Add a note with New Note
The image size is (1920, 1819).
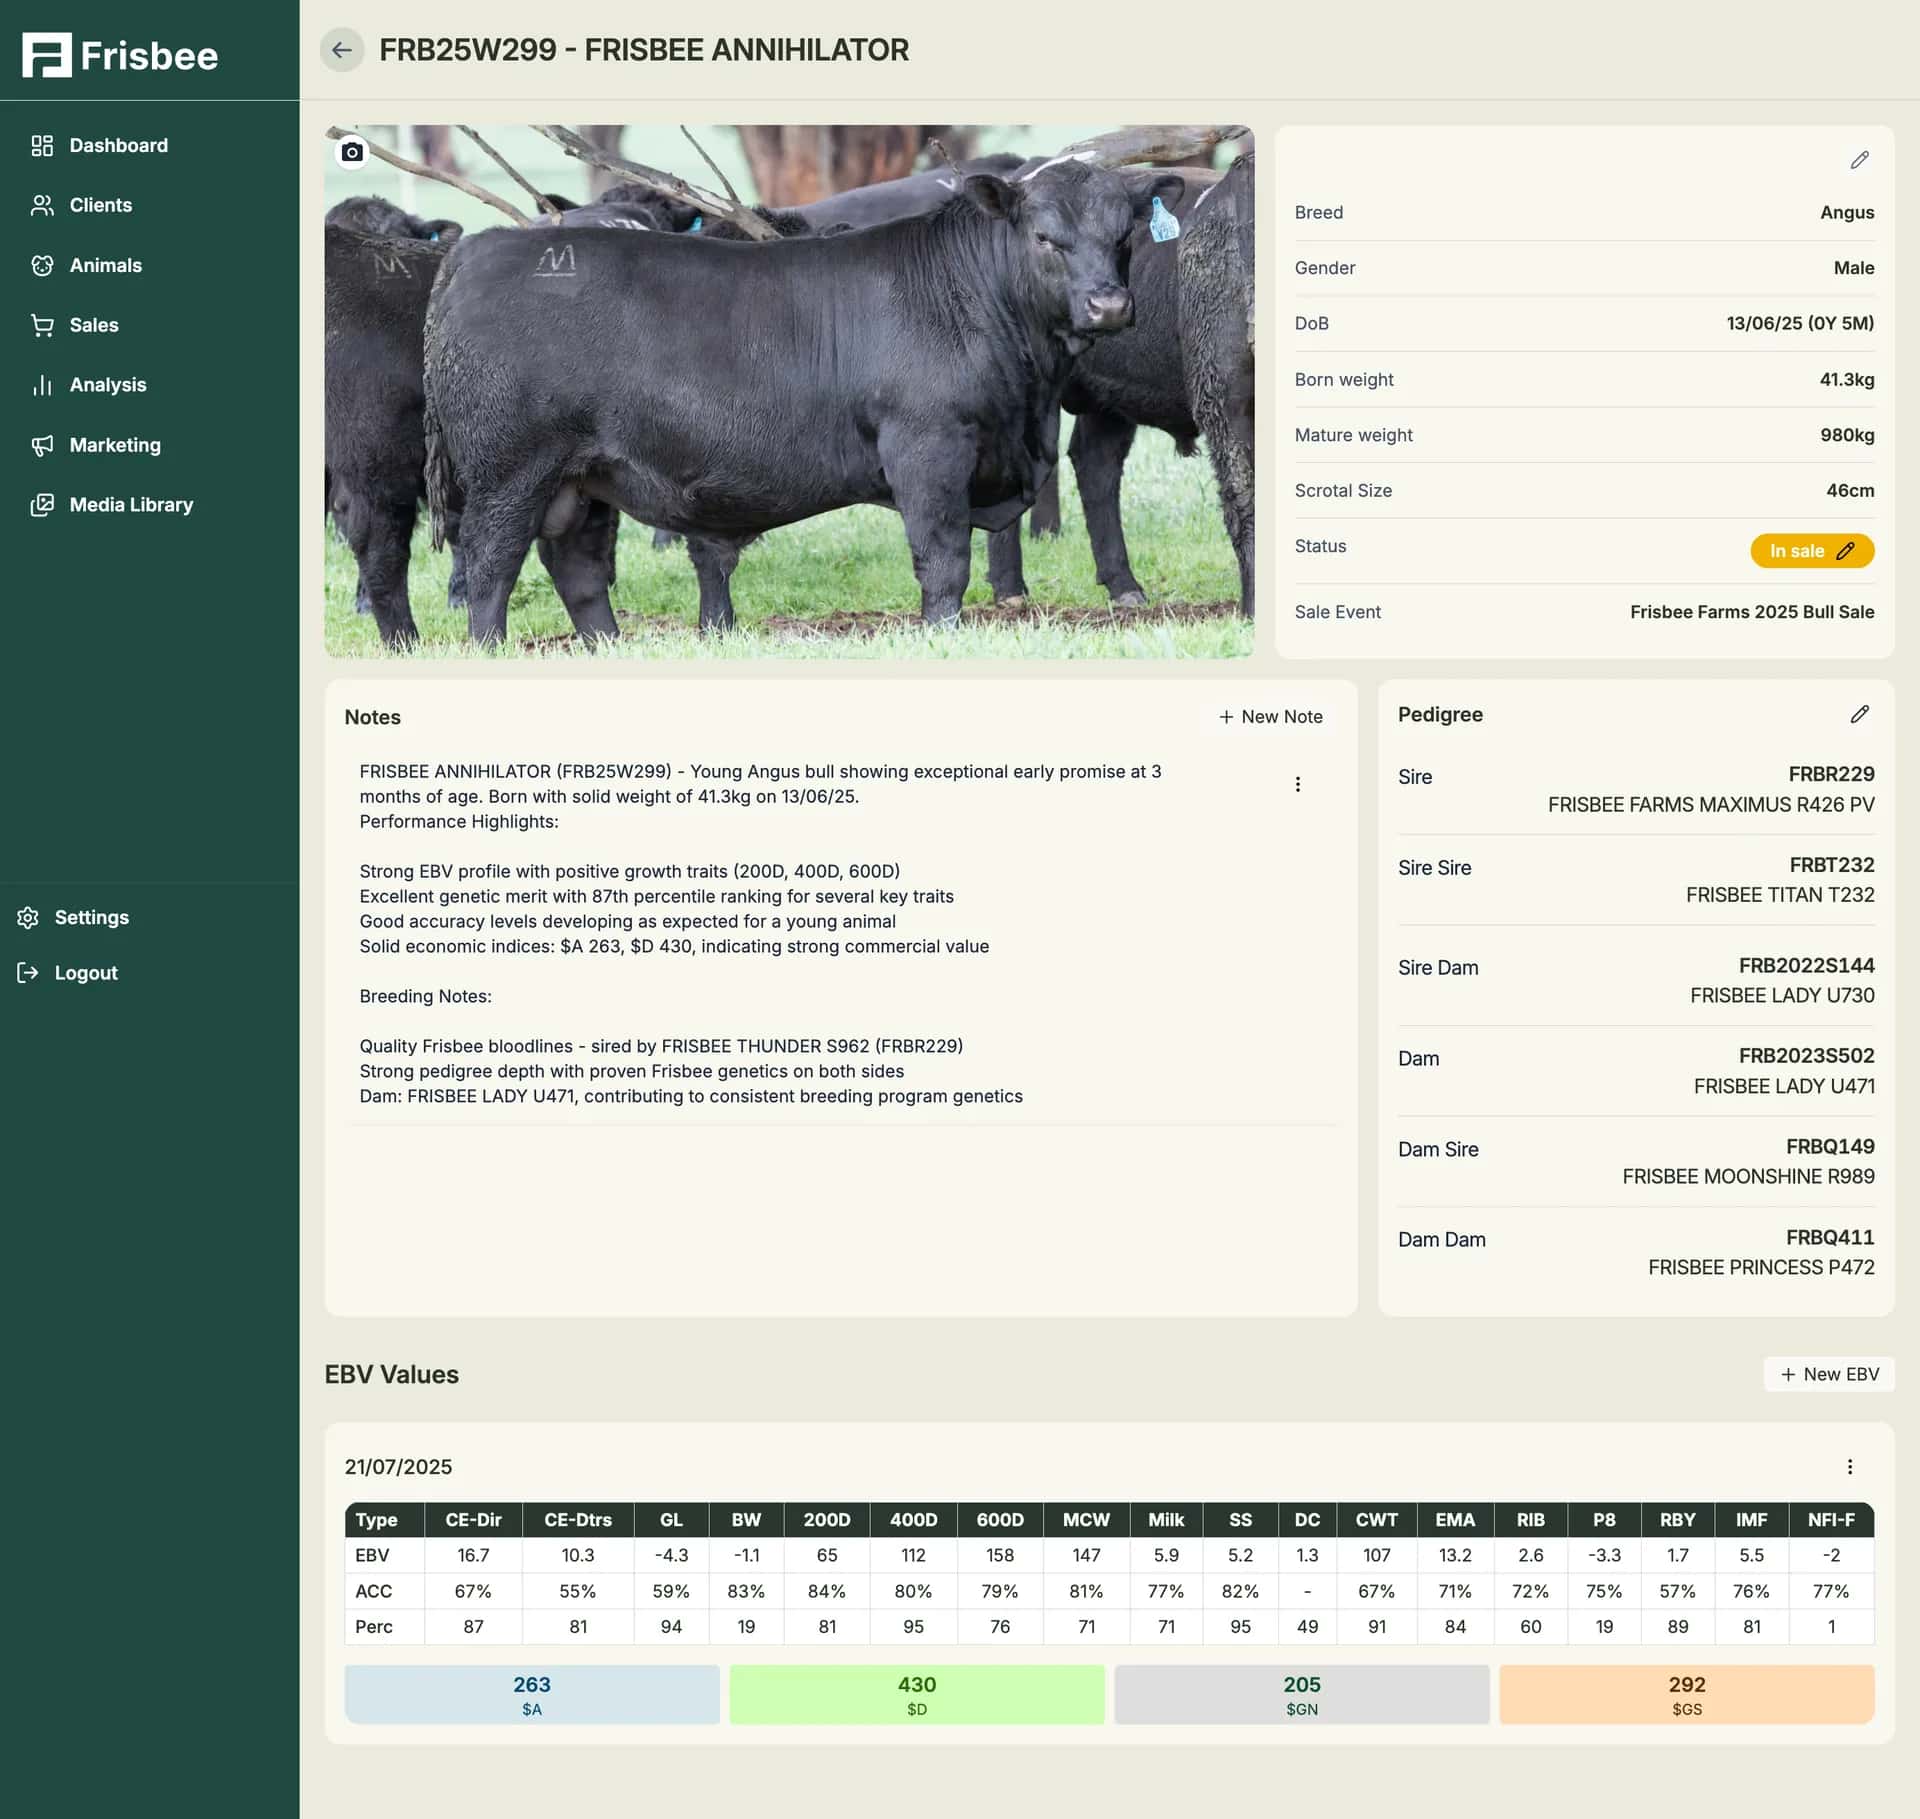click(x=1268, y=716)
